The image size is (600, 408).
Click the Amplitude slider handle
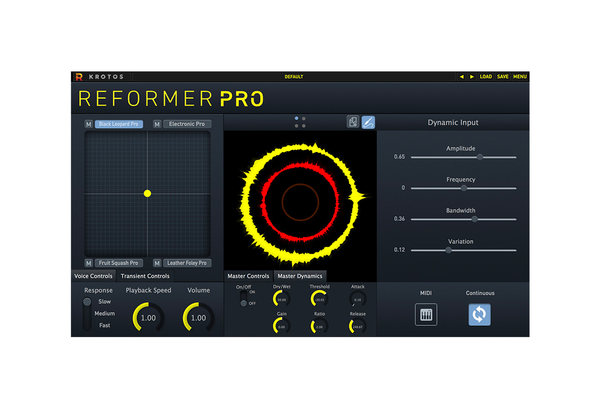tap(480, 157)
